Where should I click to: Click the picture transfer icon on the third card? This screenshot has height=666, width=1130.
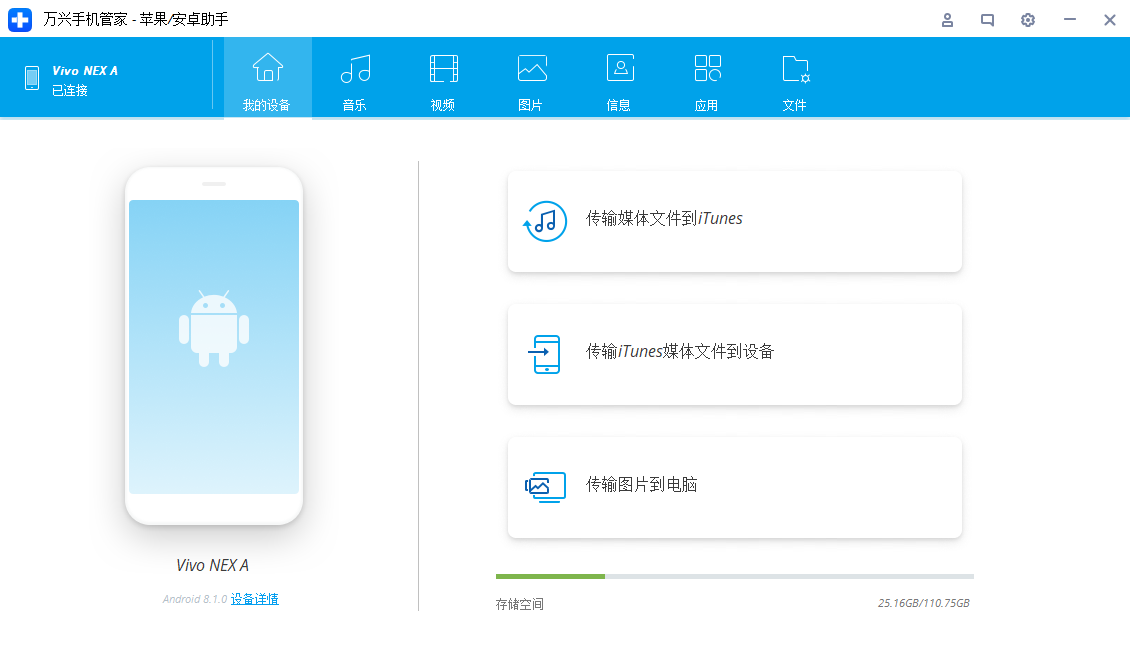click(546, 487)
